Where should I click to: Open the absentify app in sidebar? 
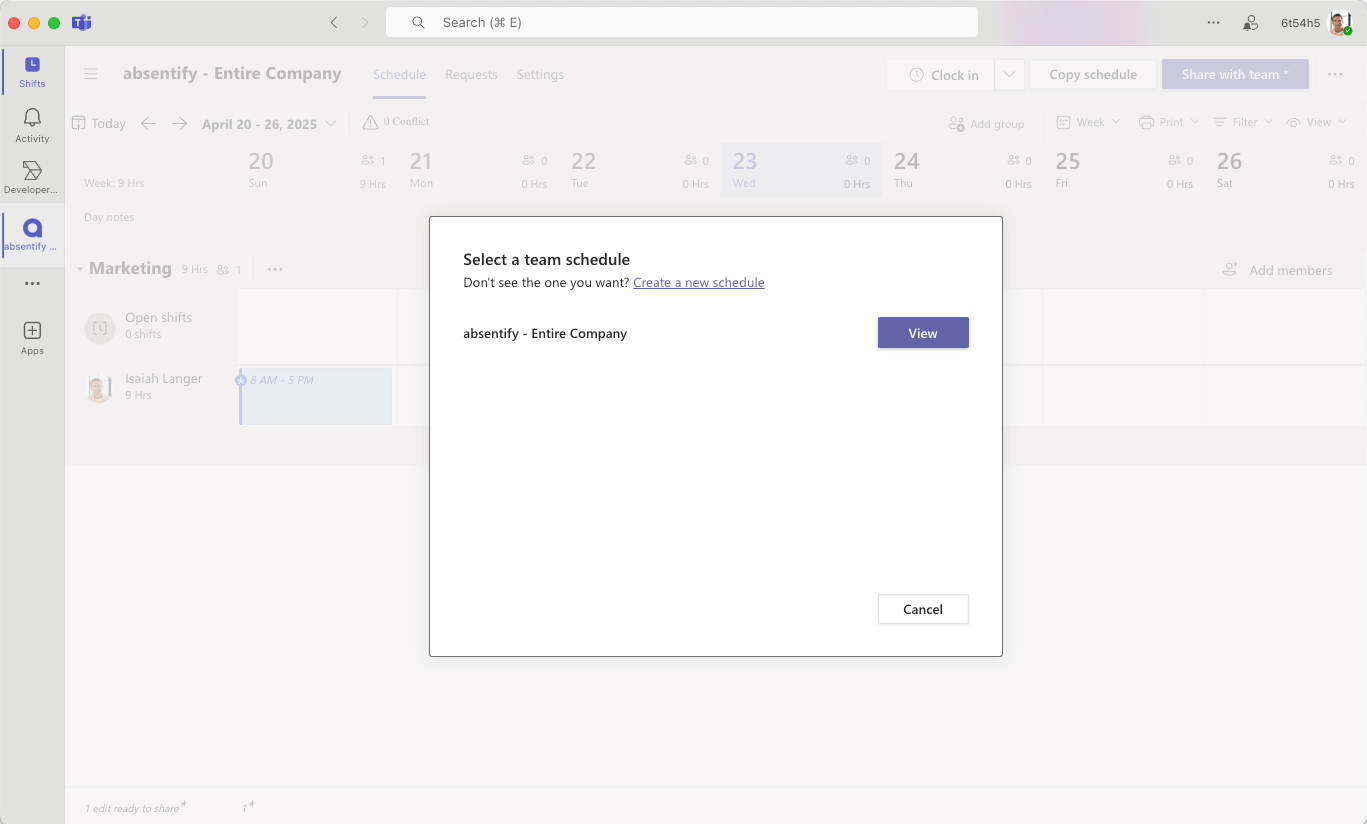click(32, 235)
